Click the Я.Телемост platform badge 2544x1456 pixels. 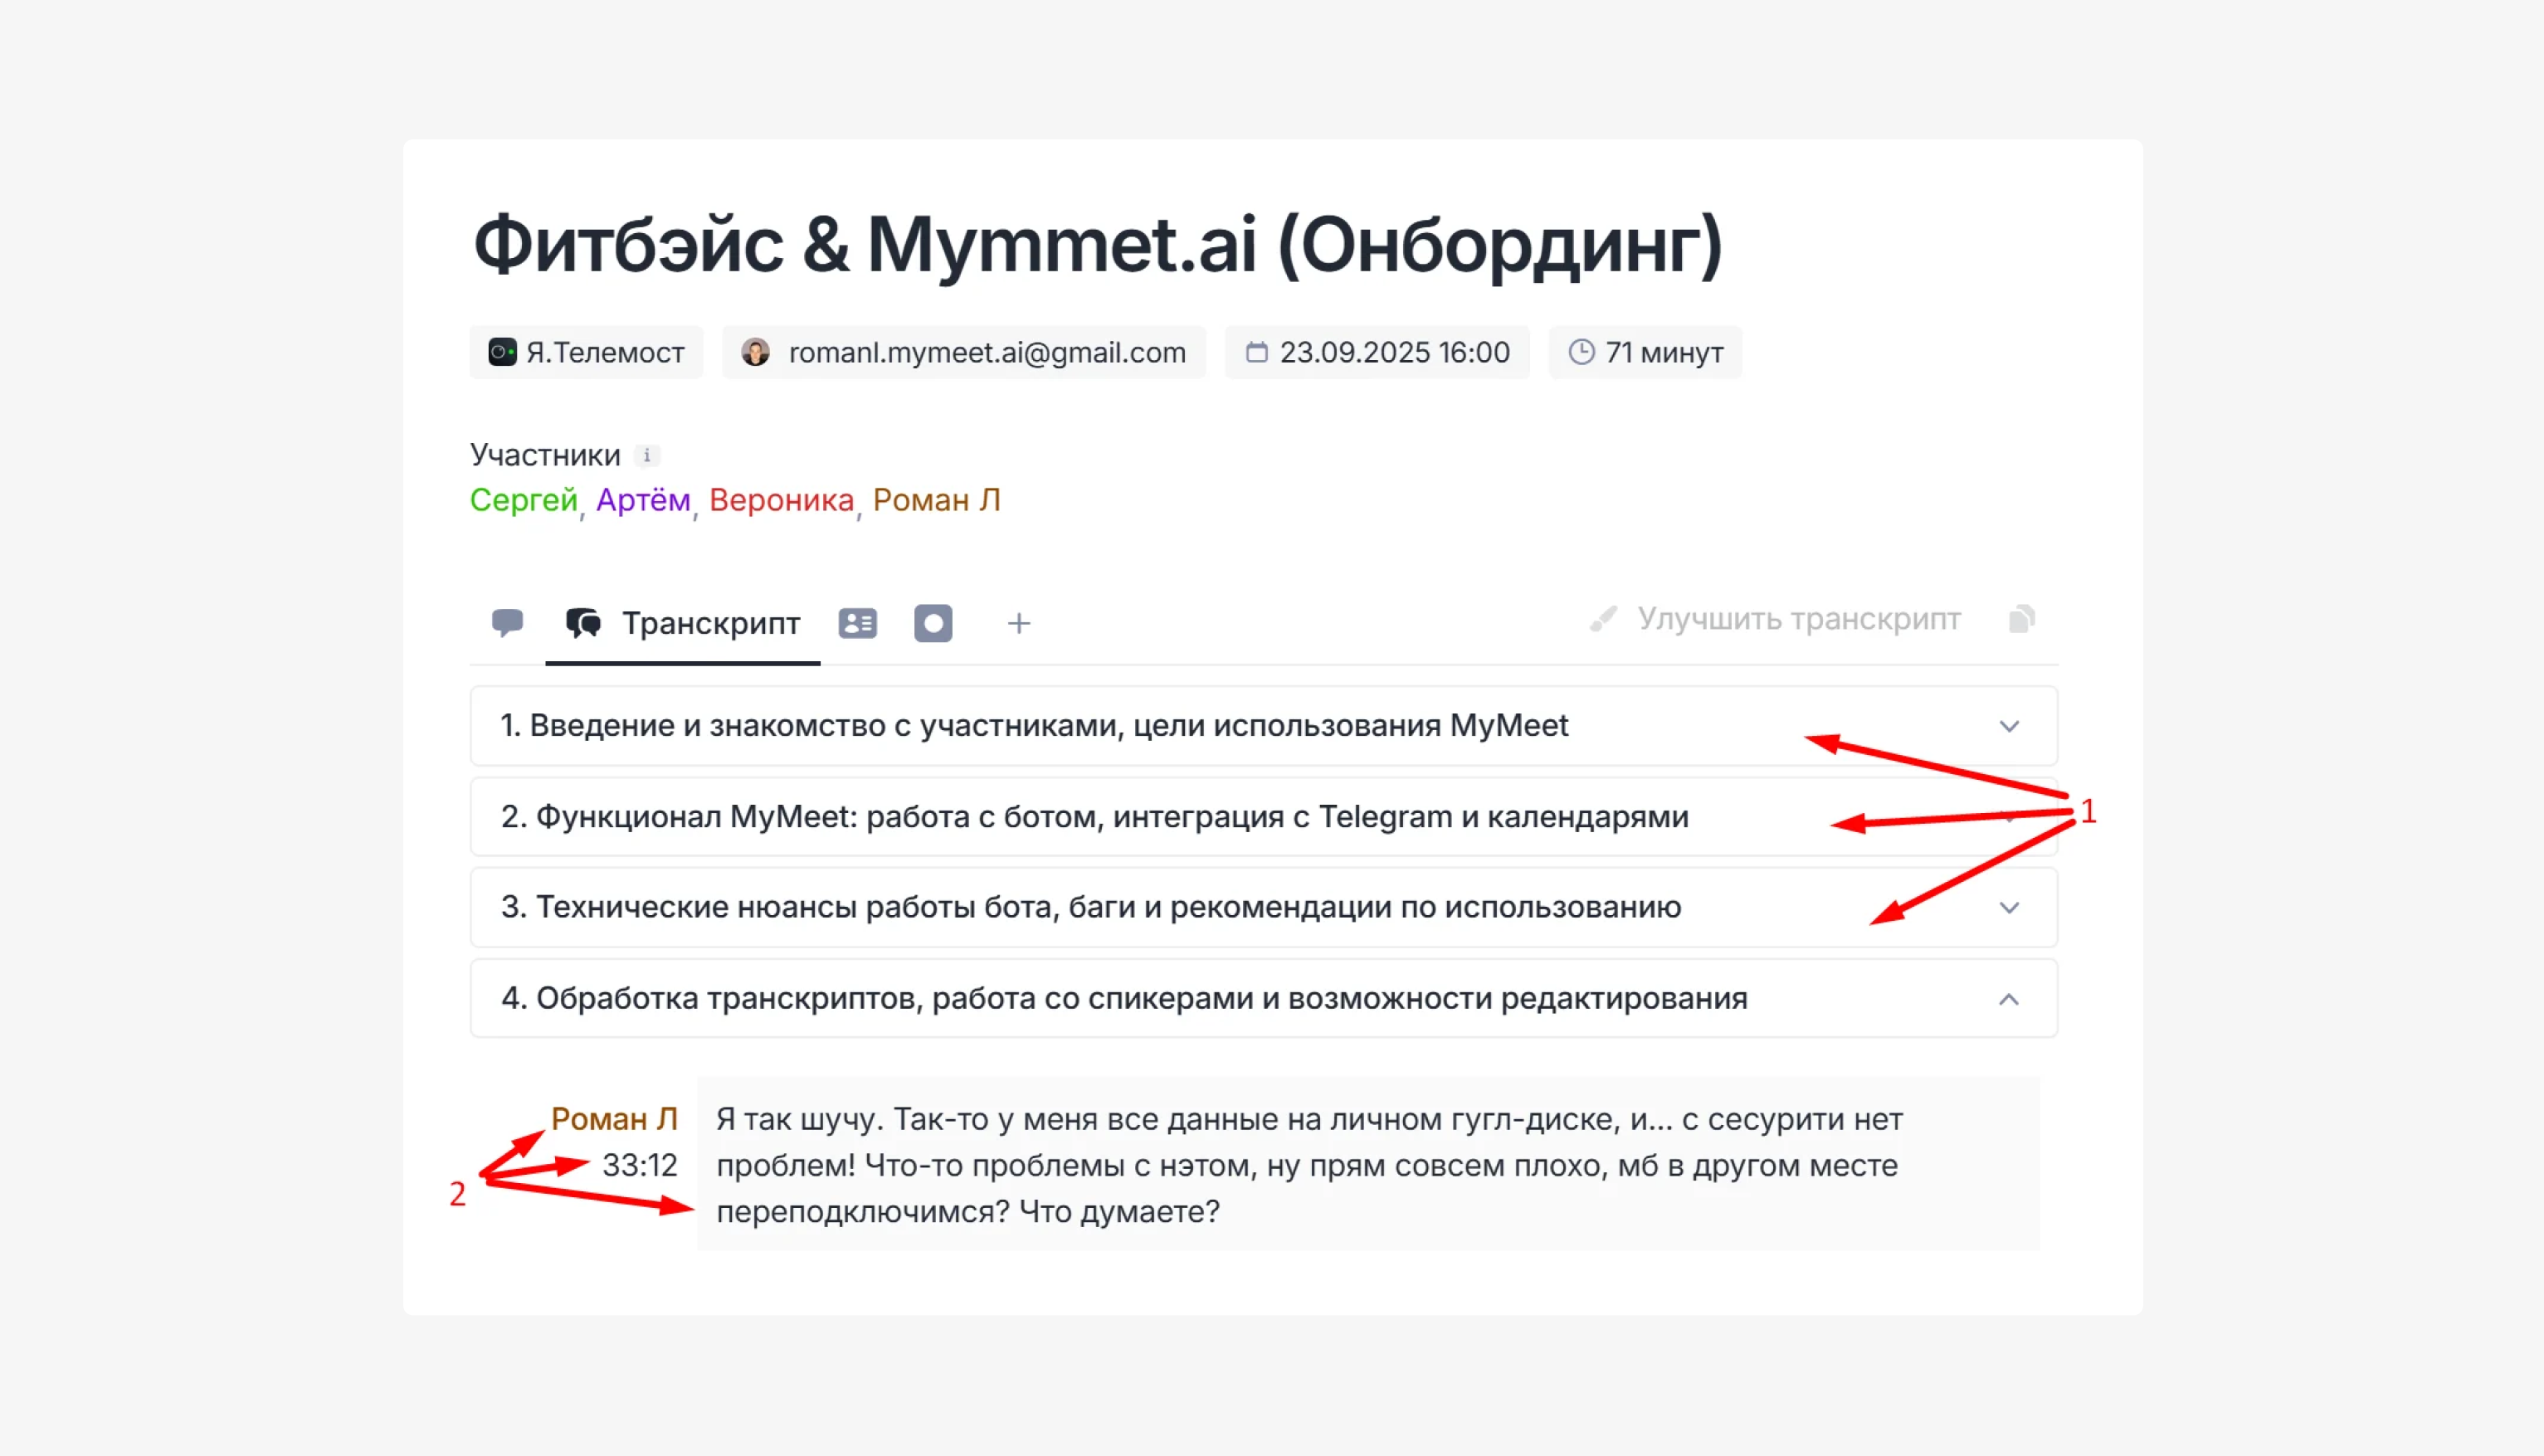[x=586, y=352]
